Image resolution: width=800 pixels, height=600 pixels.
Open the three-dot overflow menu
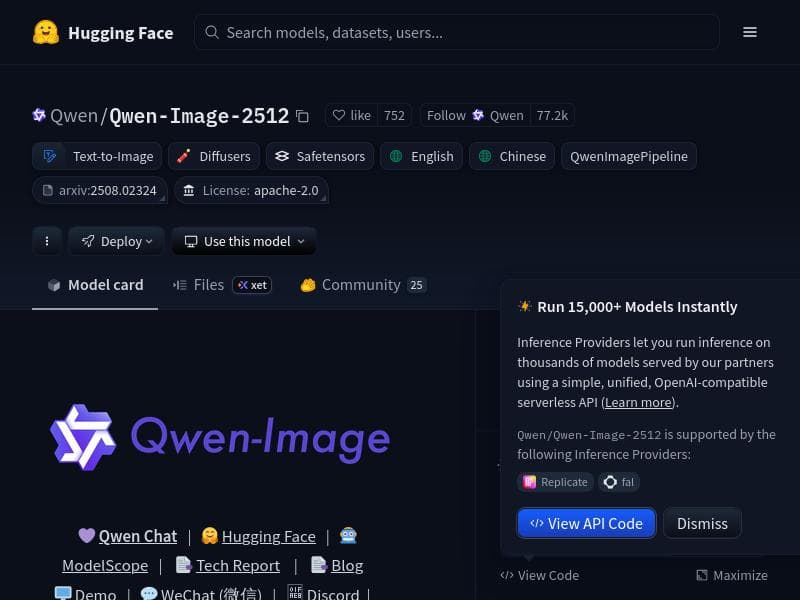click(x=47, y=241)
